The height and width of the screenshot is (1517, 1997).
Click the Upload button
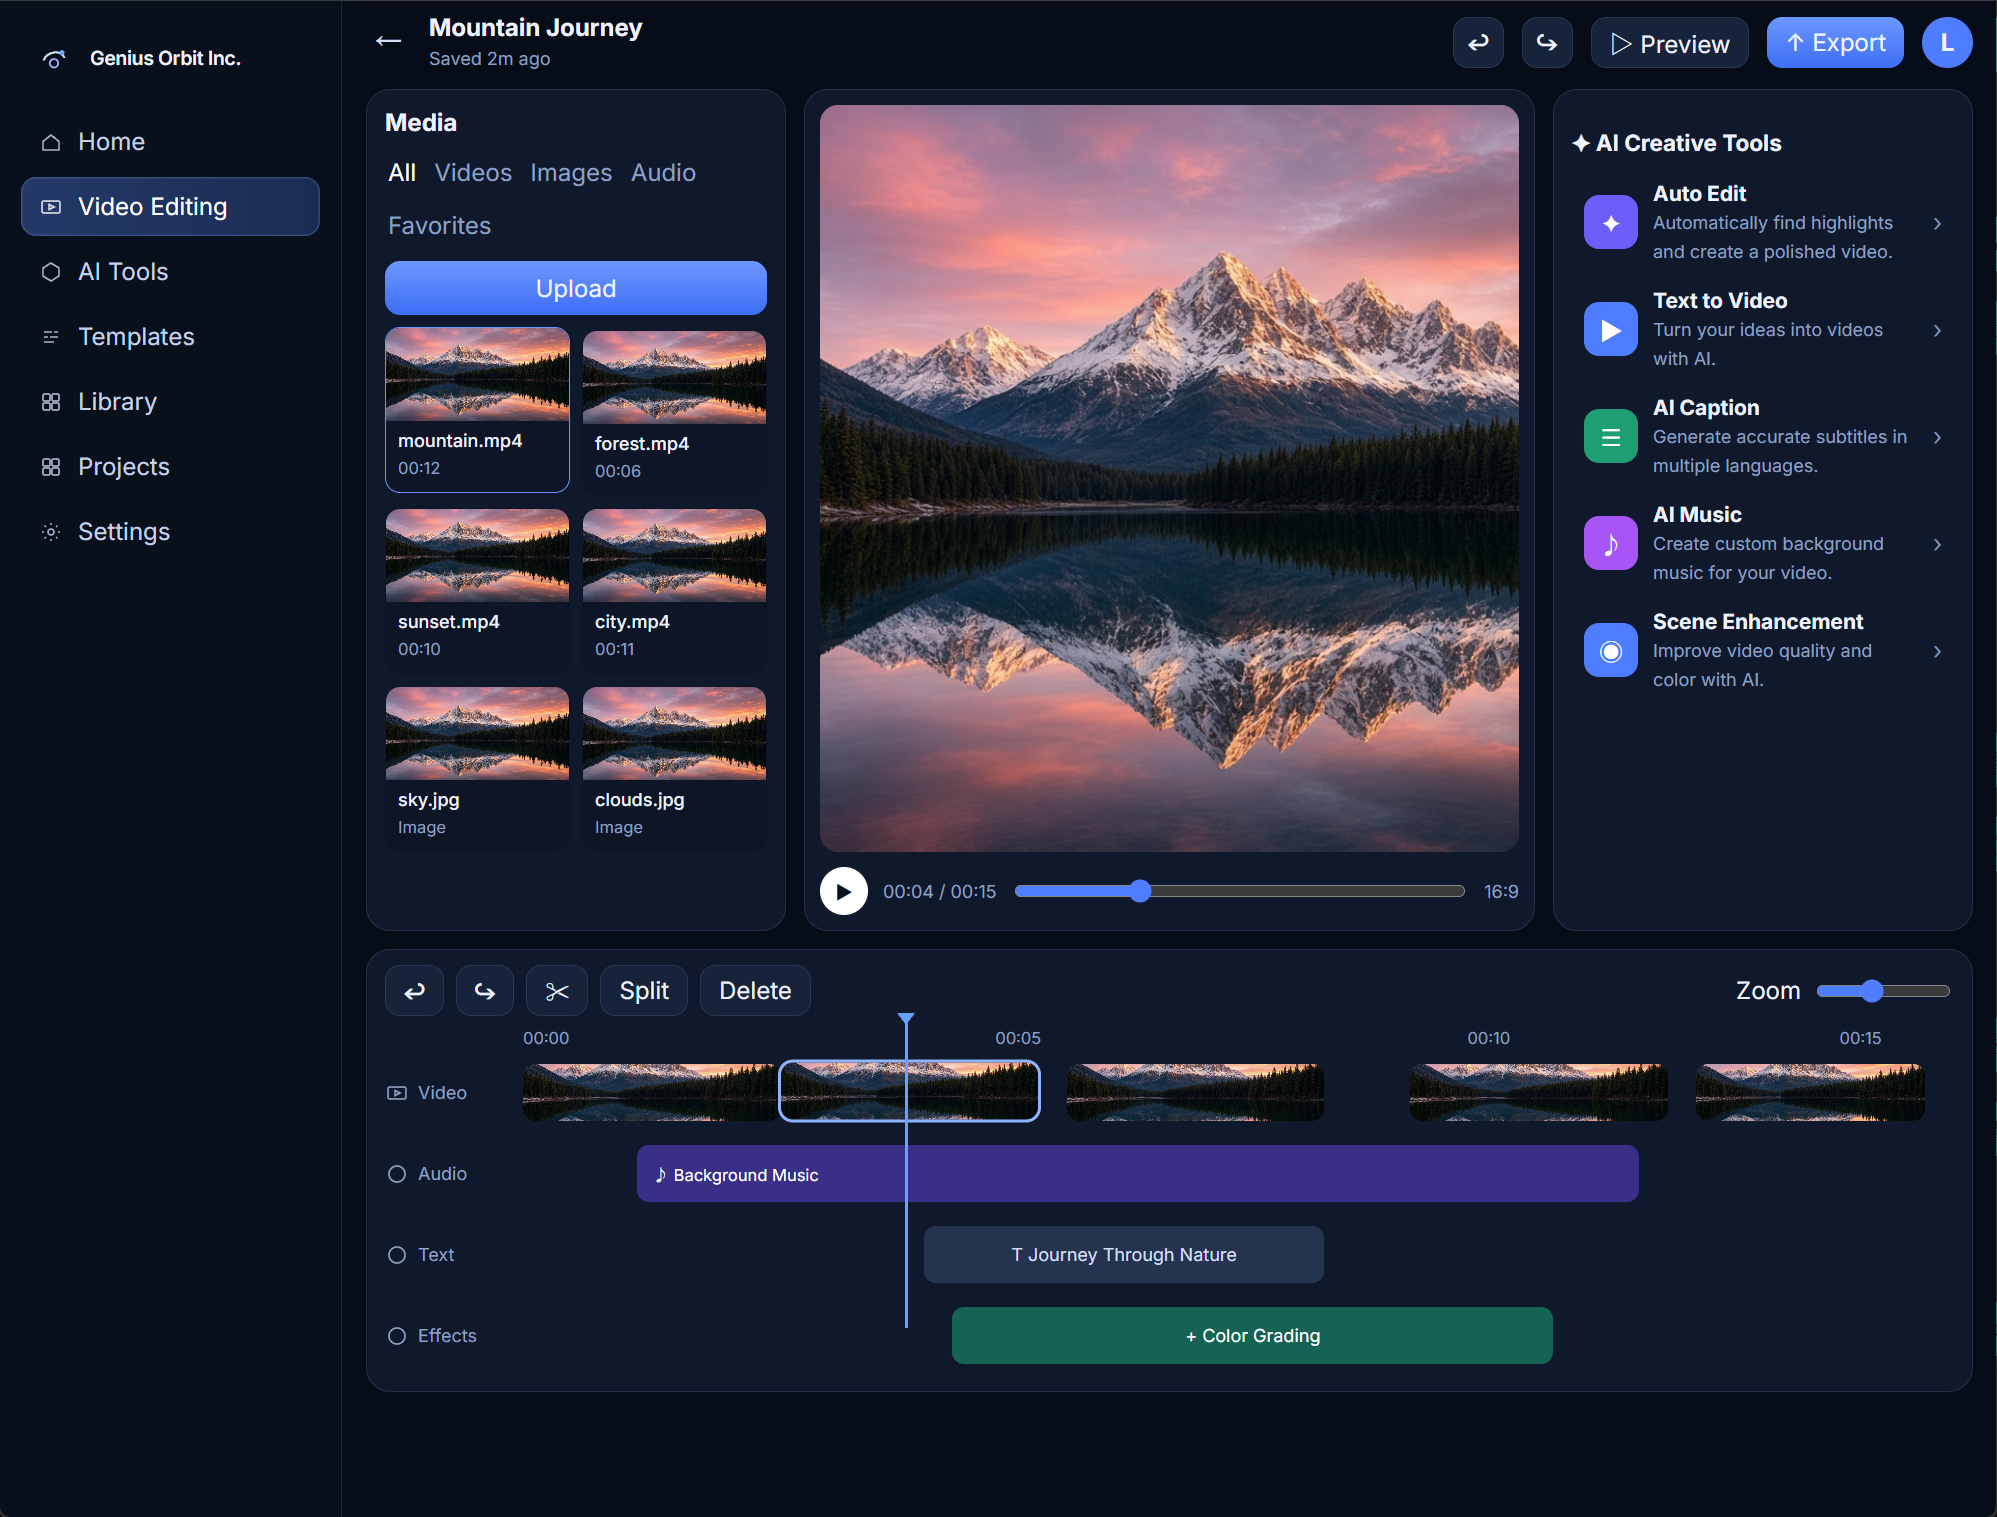click(x=576, y=288)
